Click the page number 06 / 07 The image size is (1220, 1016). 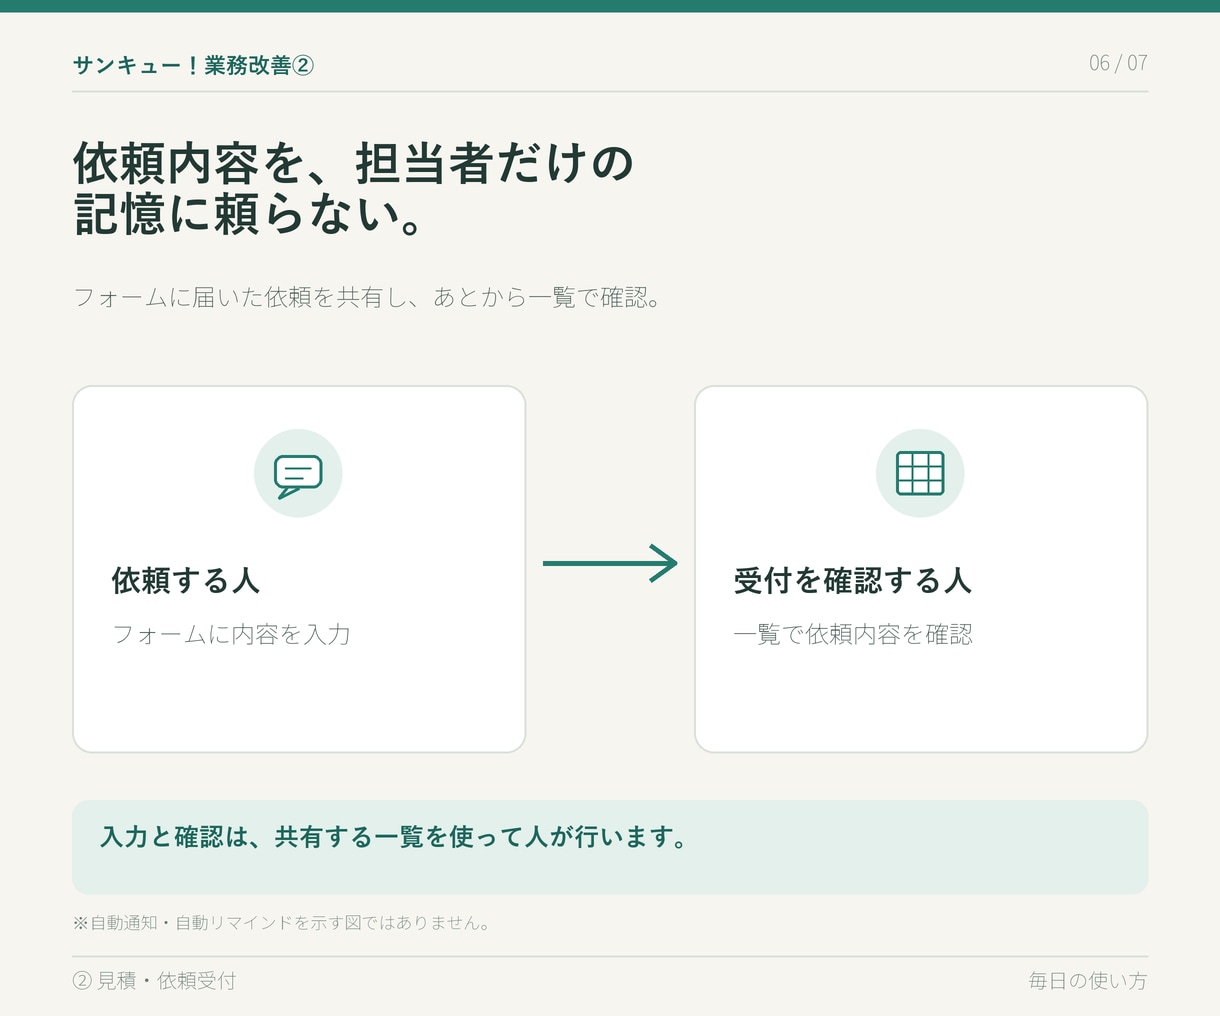(1118, 63)
